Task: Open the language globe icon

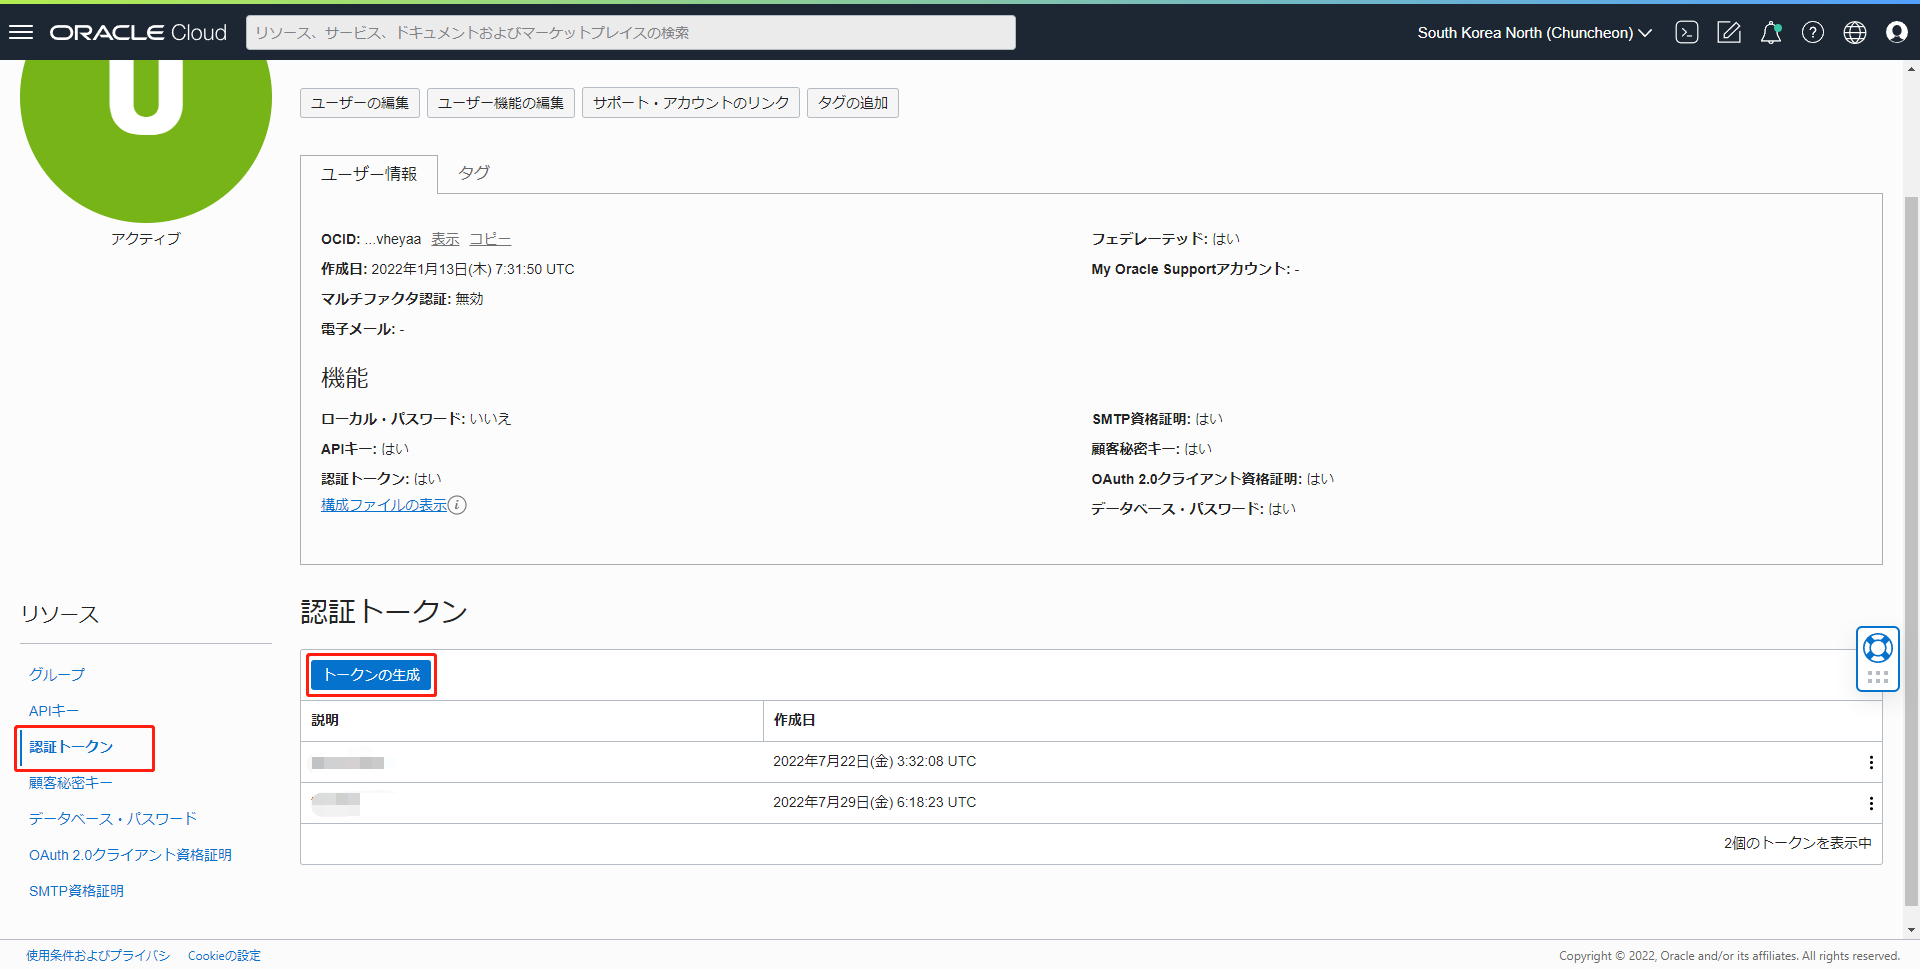Action: (x=1855, y=32)
